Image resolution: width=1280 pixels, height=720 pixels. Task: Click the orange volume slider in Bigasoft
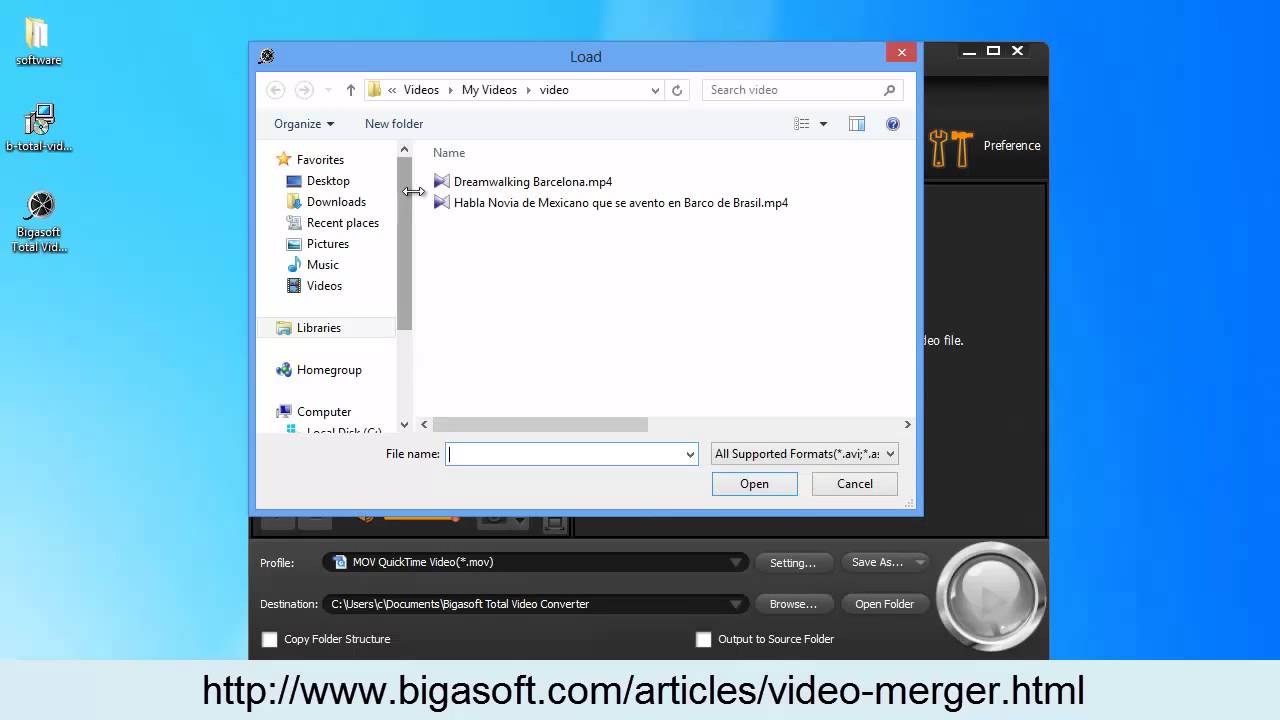point(420,517)
